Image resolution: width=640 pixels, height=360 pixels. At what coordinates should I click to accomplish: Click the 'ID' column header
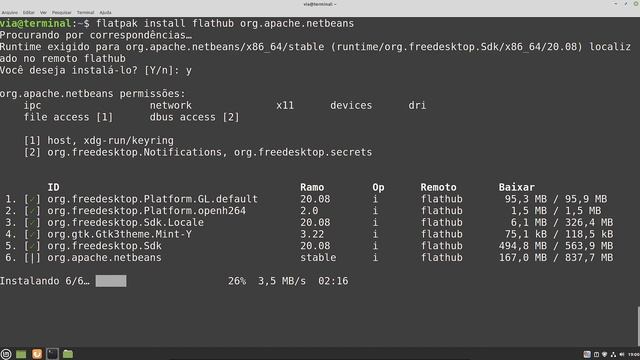click(53, 187)
